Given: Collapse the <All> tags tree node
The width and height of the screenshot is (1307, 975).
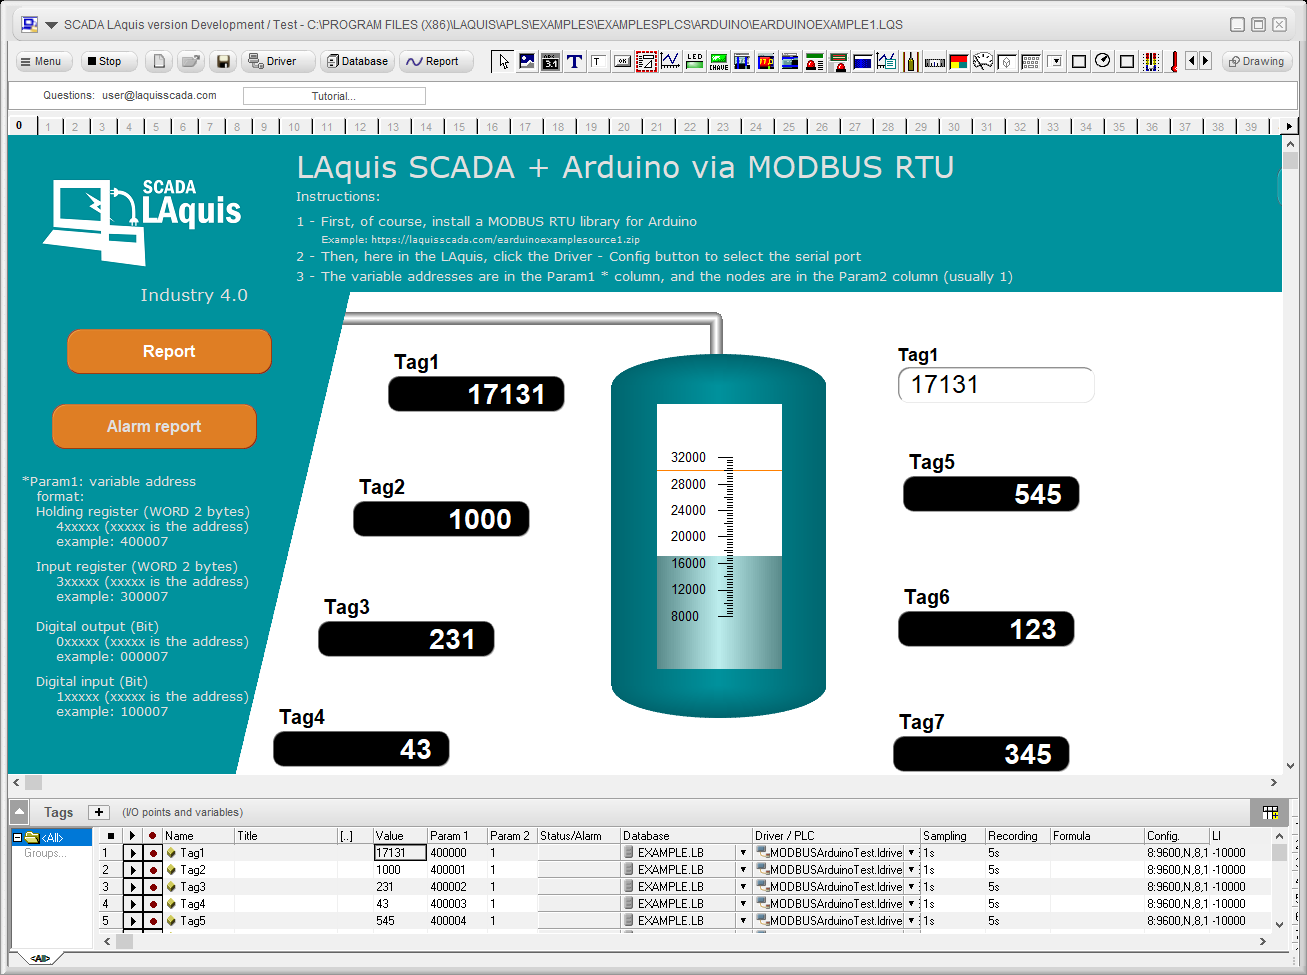Looking at the screenshot, I should click(17, 838).
